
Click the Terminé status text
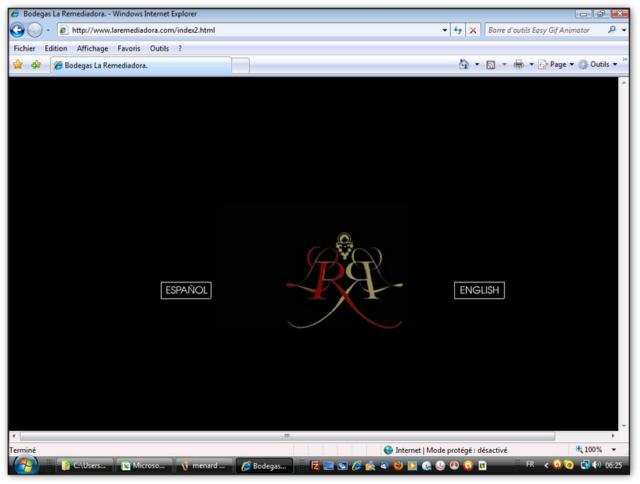(x=22, y=450)
